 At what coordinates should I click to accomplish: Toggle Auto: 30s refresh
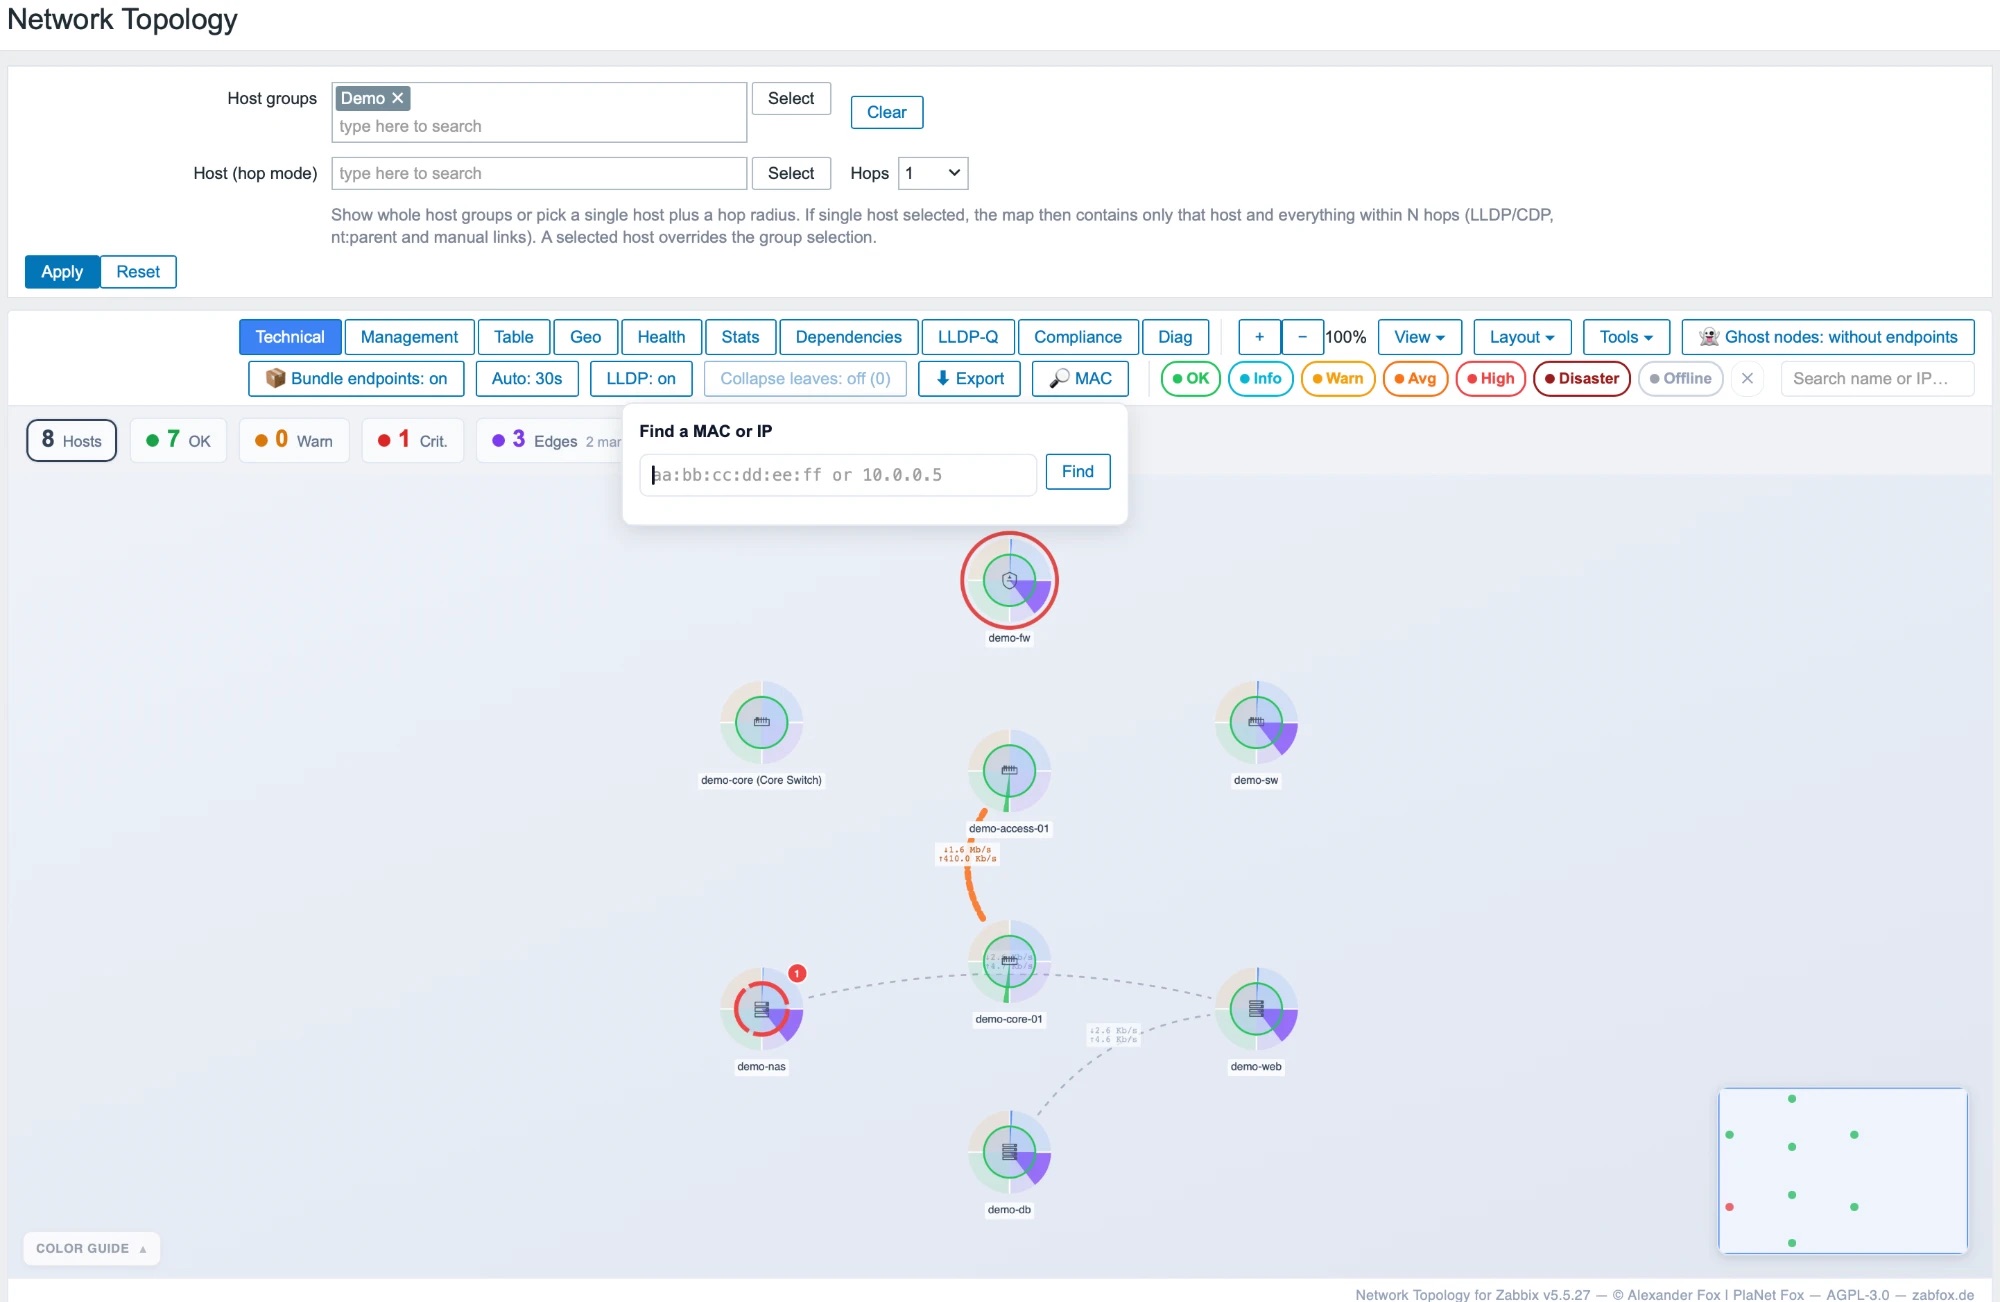527,379
